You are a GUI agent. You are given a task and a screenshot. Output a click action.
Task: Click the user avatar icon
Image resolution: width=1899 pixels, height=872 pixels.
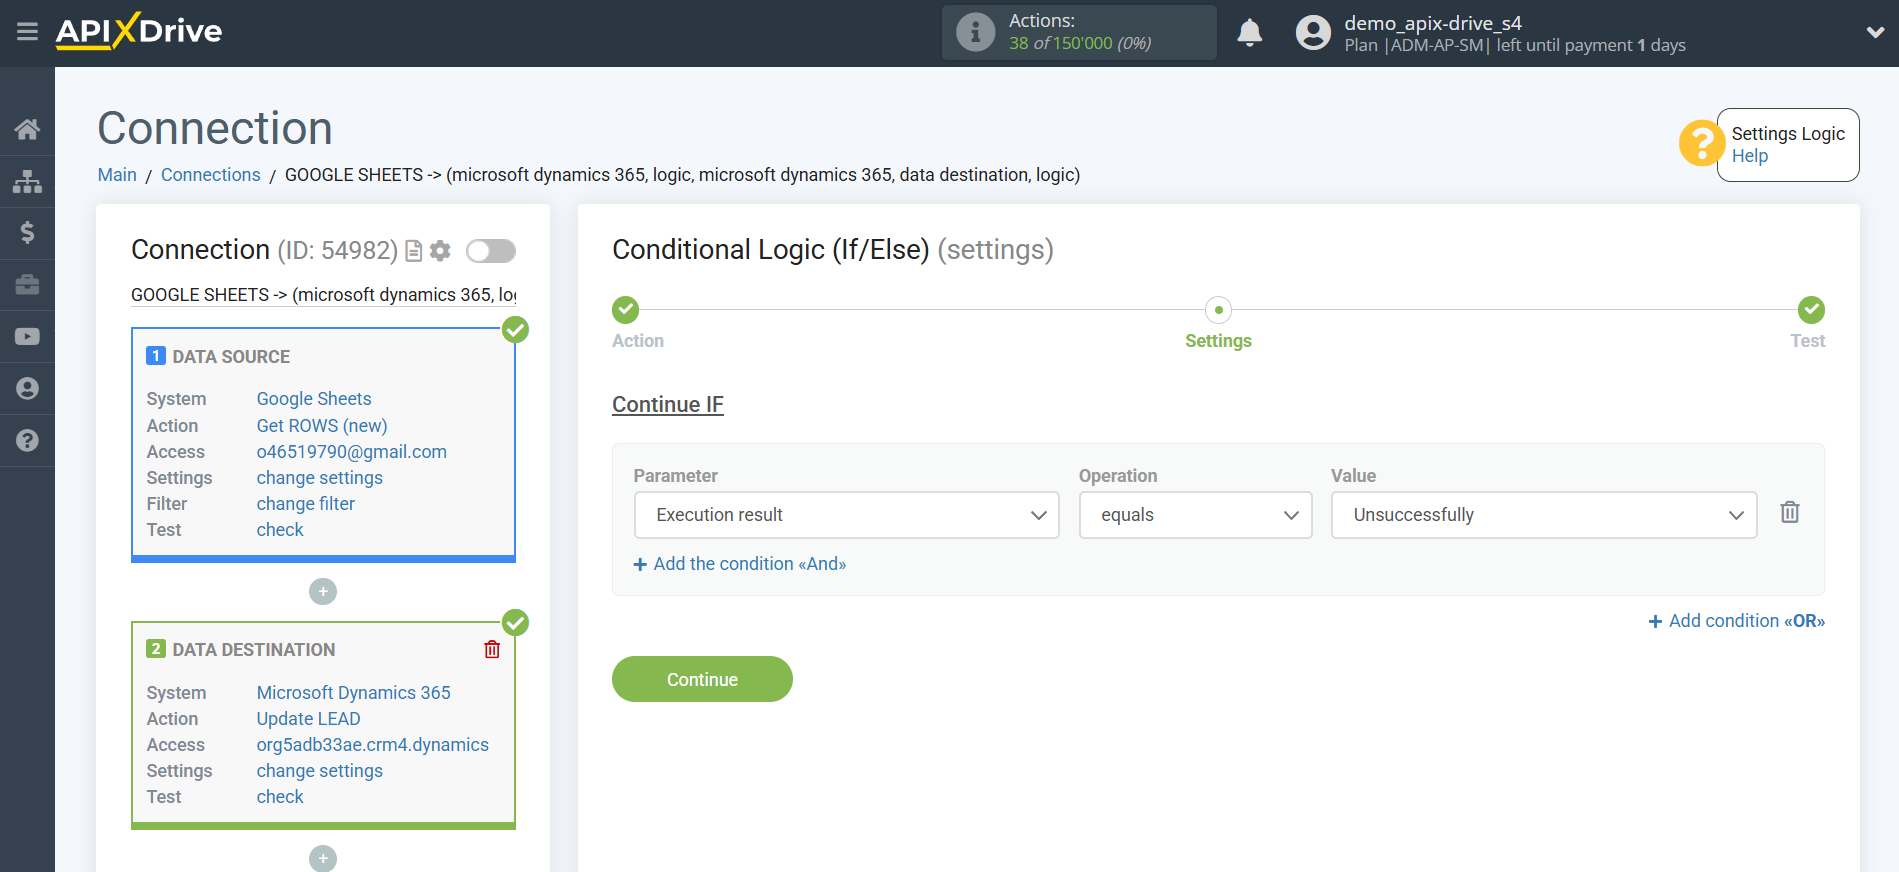(1313, 33)
